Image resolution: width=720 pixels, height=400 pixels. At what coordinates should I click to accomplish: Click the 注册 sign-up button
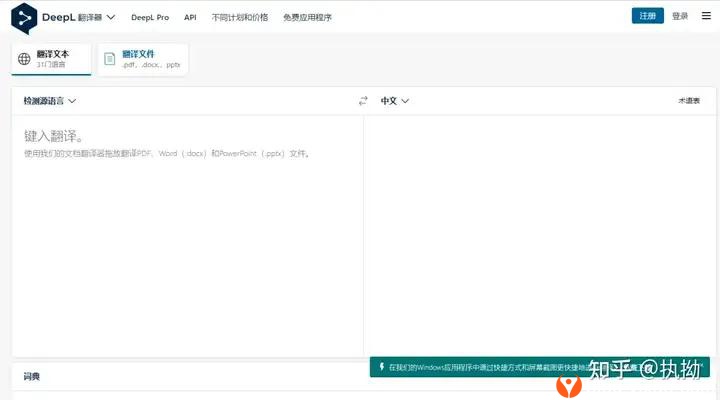click(647, 16)
